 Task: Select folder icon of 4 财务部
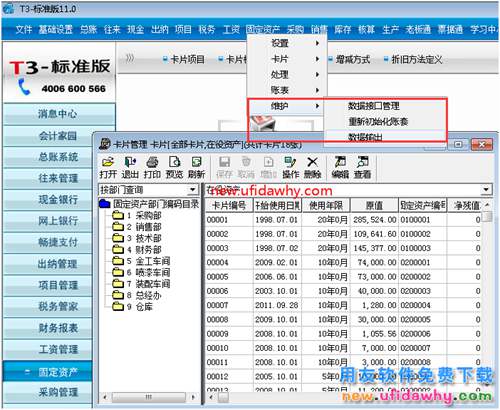[118, 249]
